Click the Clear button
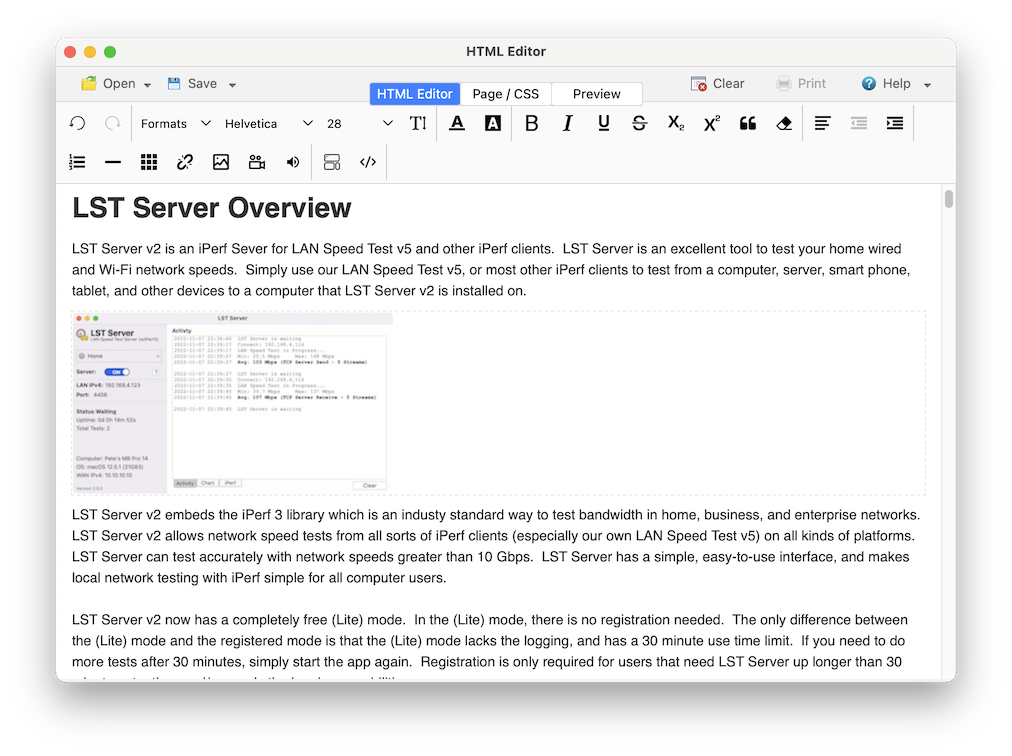Screen dimensions: 1012x756 click(717, 83)
